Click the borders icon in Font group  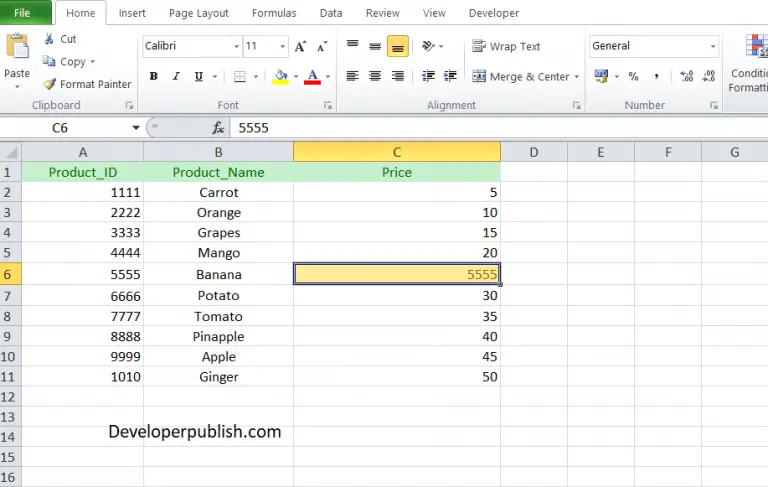(x=240, y=77)
